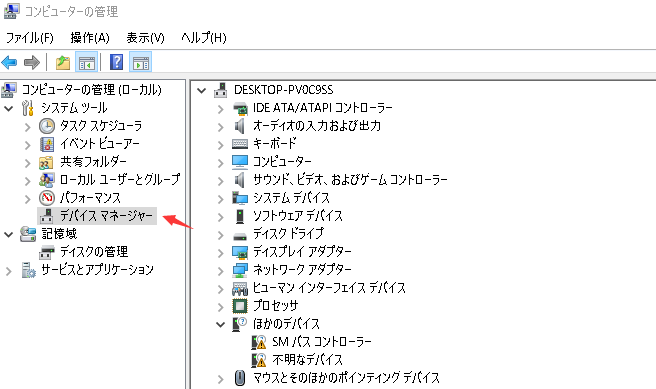Click the サービスとアプリケーション icon
656x389 pixels.
coord(28,270)
